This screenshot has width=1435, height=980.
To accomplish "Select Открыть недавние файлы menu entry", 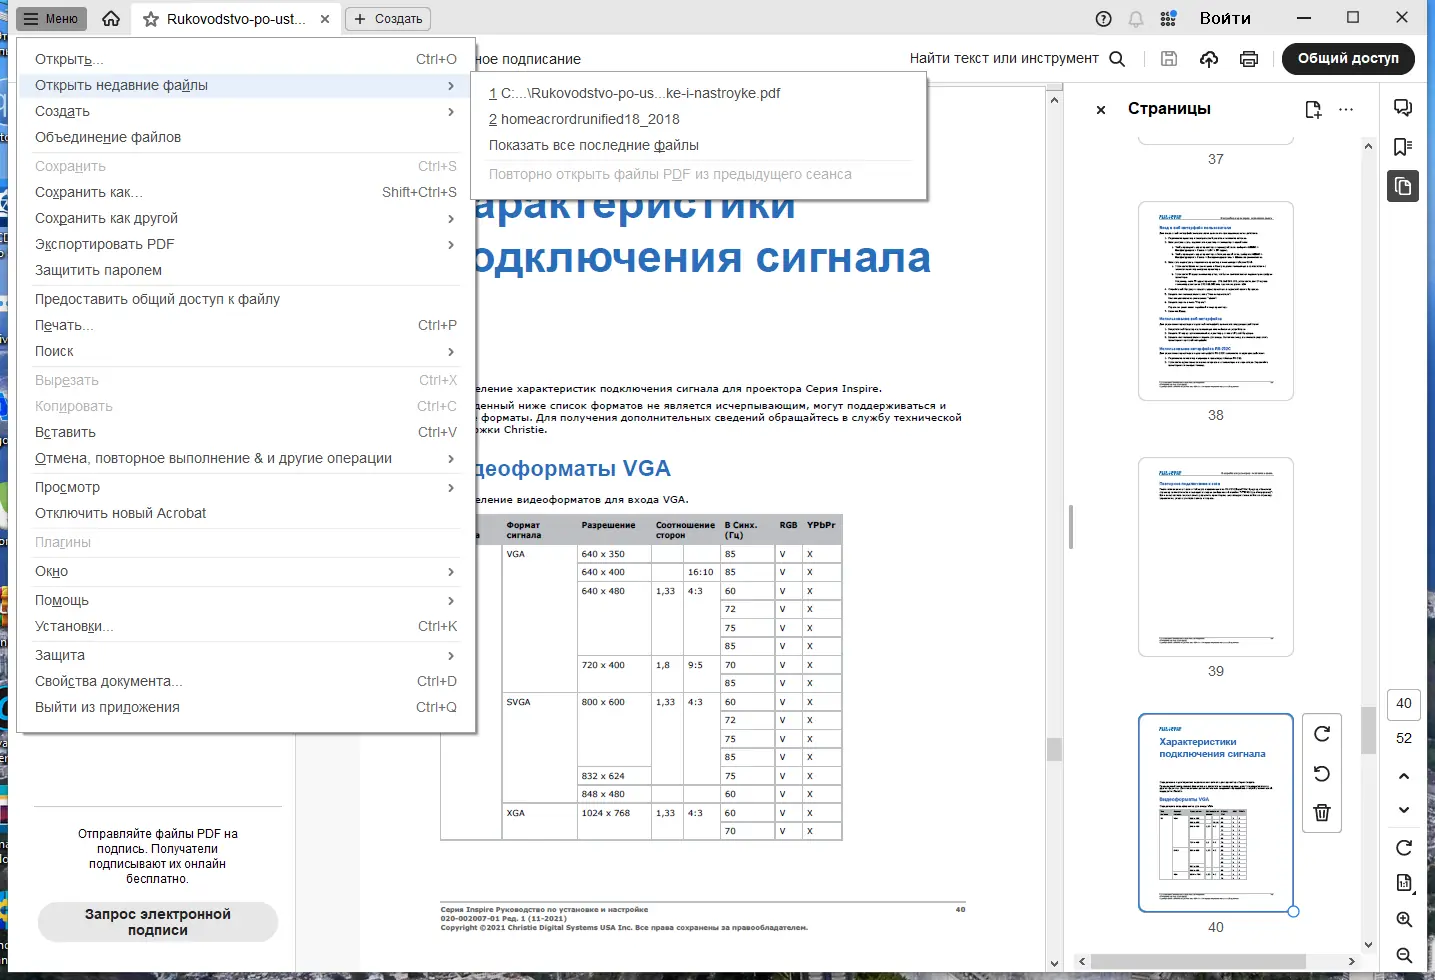I will tap(121, 85).
